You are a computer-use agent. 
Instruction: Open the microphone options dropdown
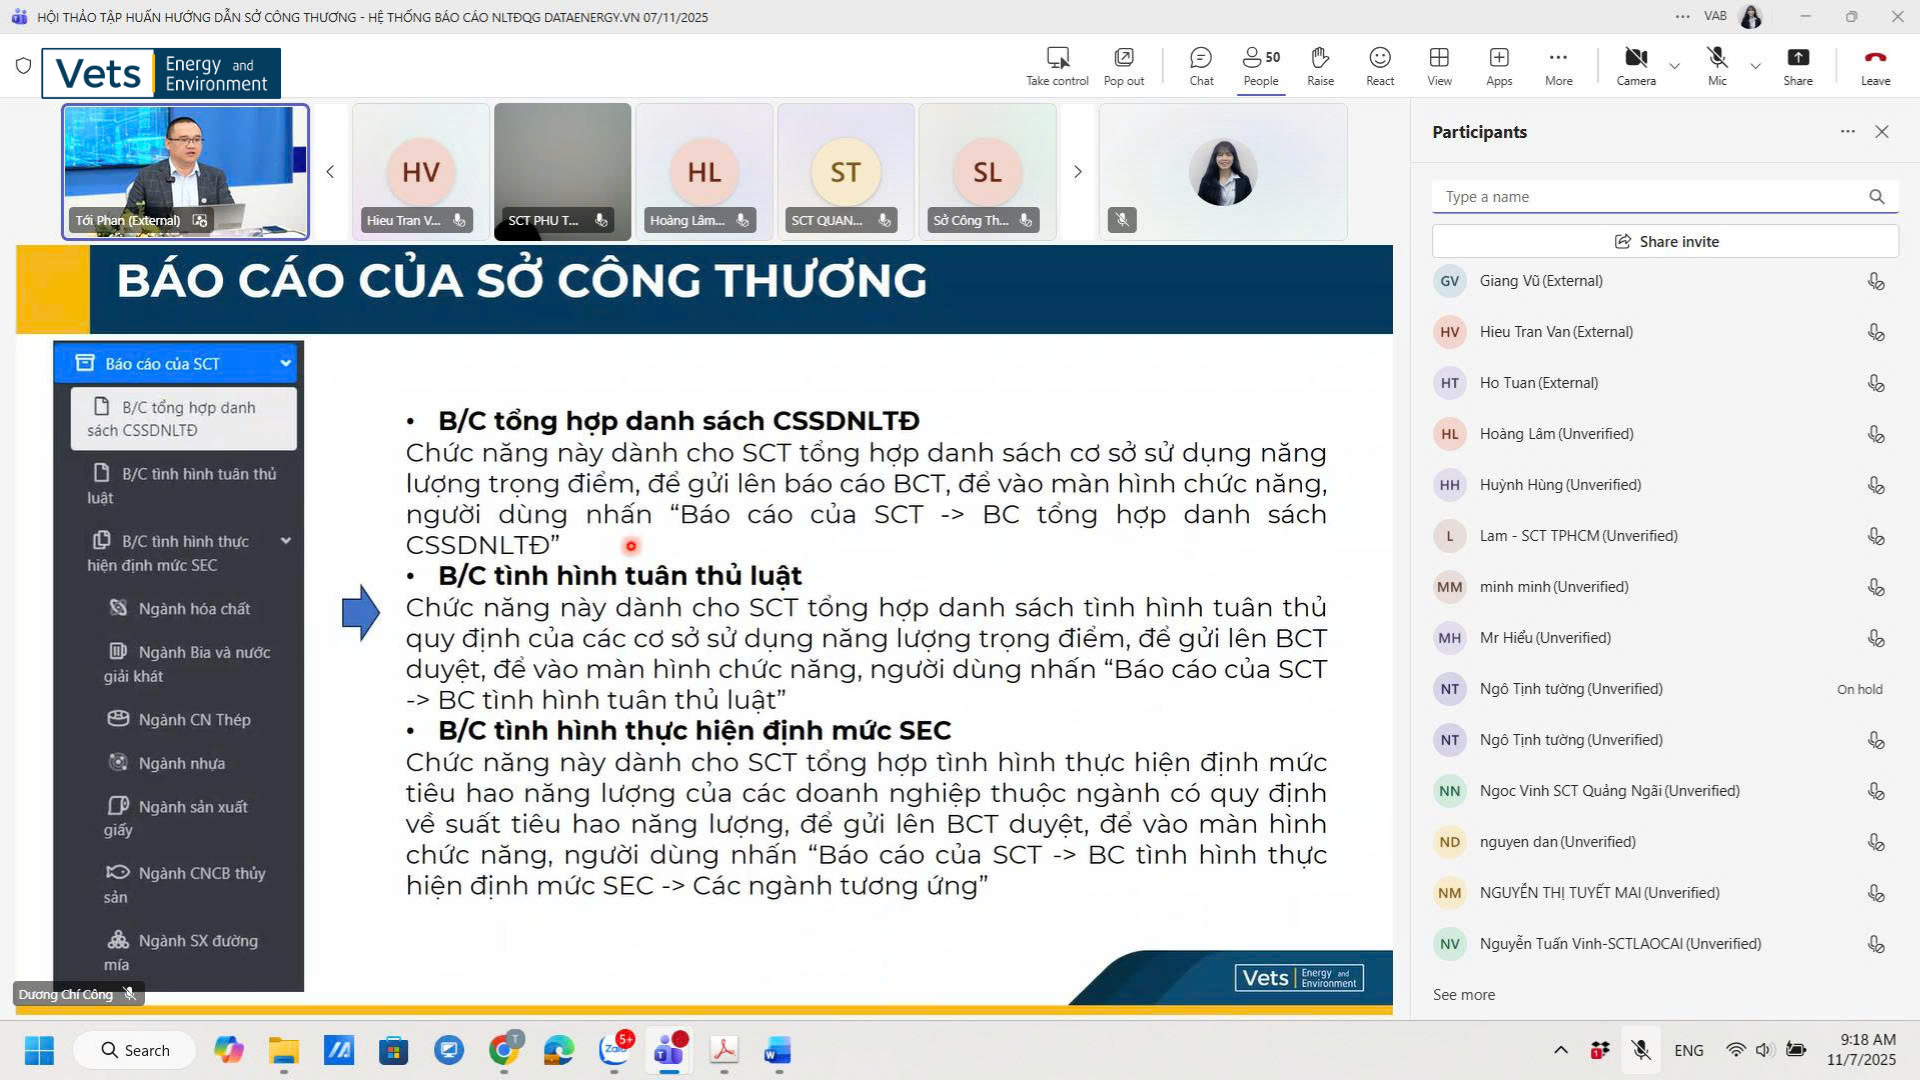pyautogui.click(x=1755, y=67)
